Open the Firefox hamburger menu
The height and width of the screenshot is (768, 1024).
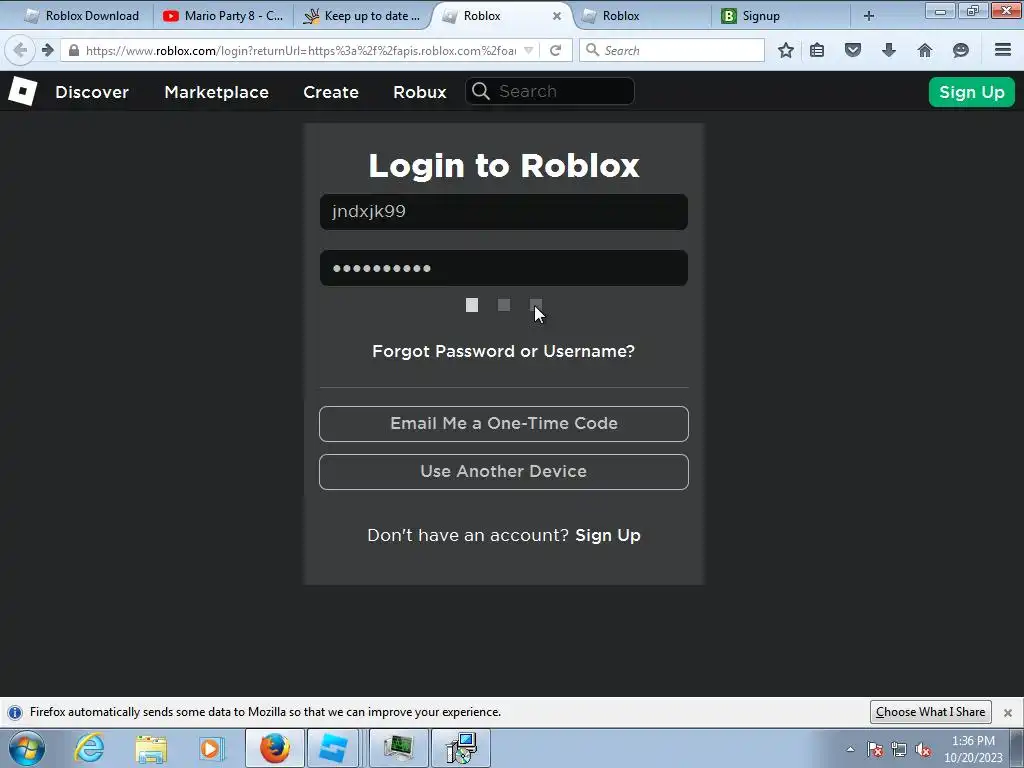(x=1003, y=50)
